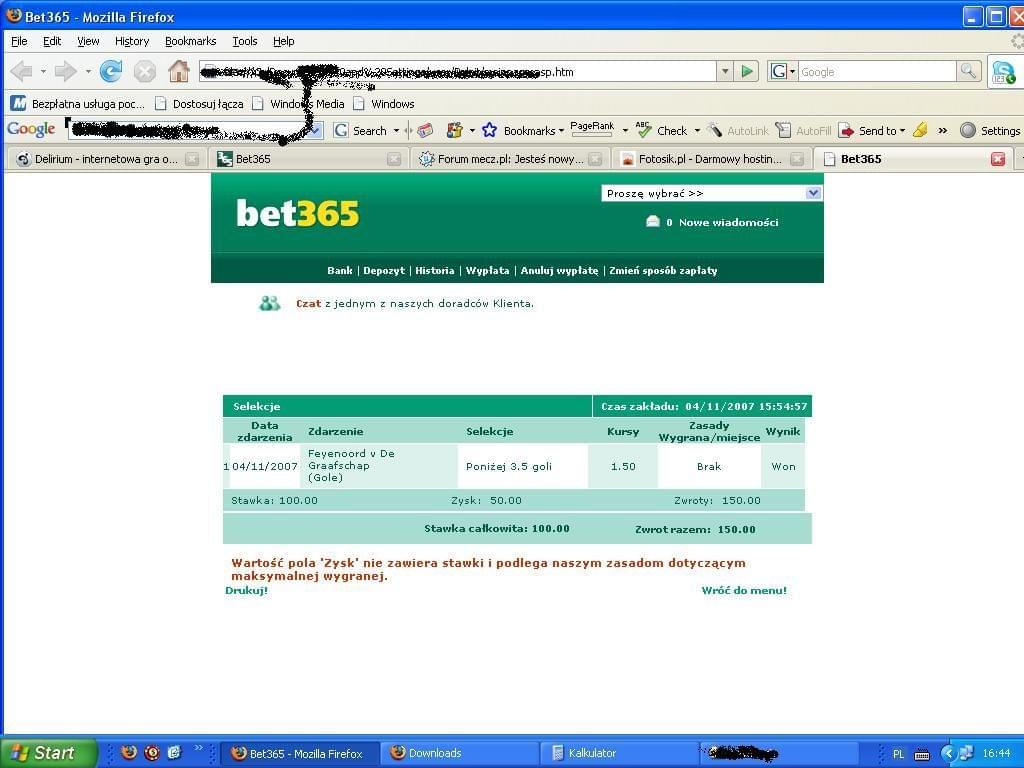Open the PageRank dropdown arrow

625,131
